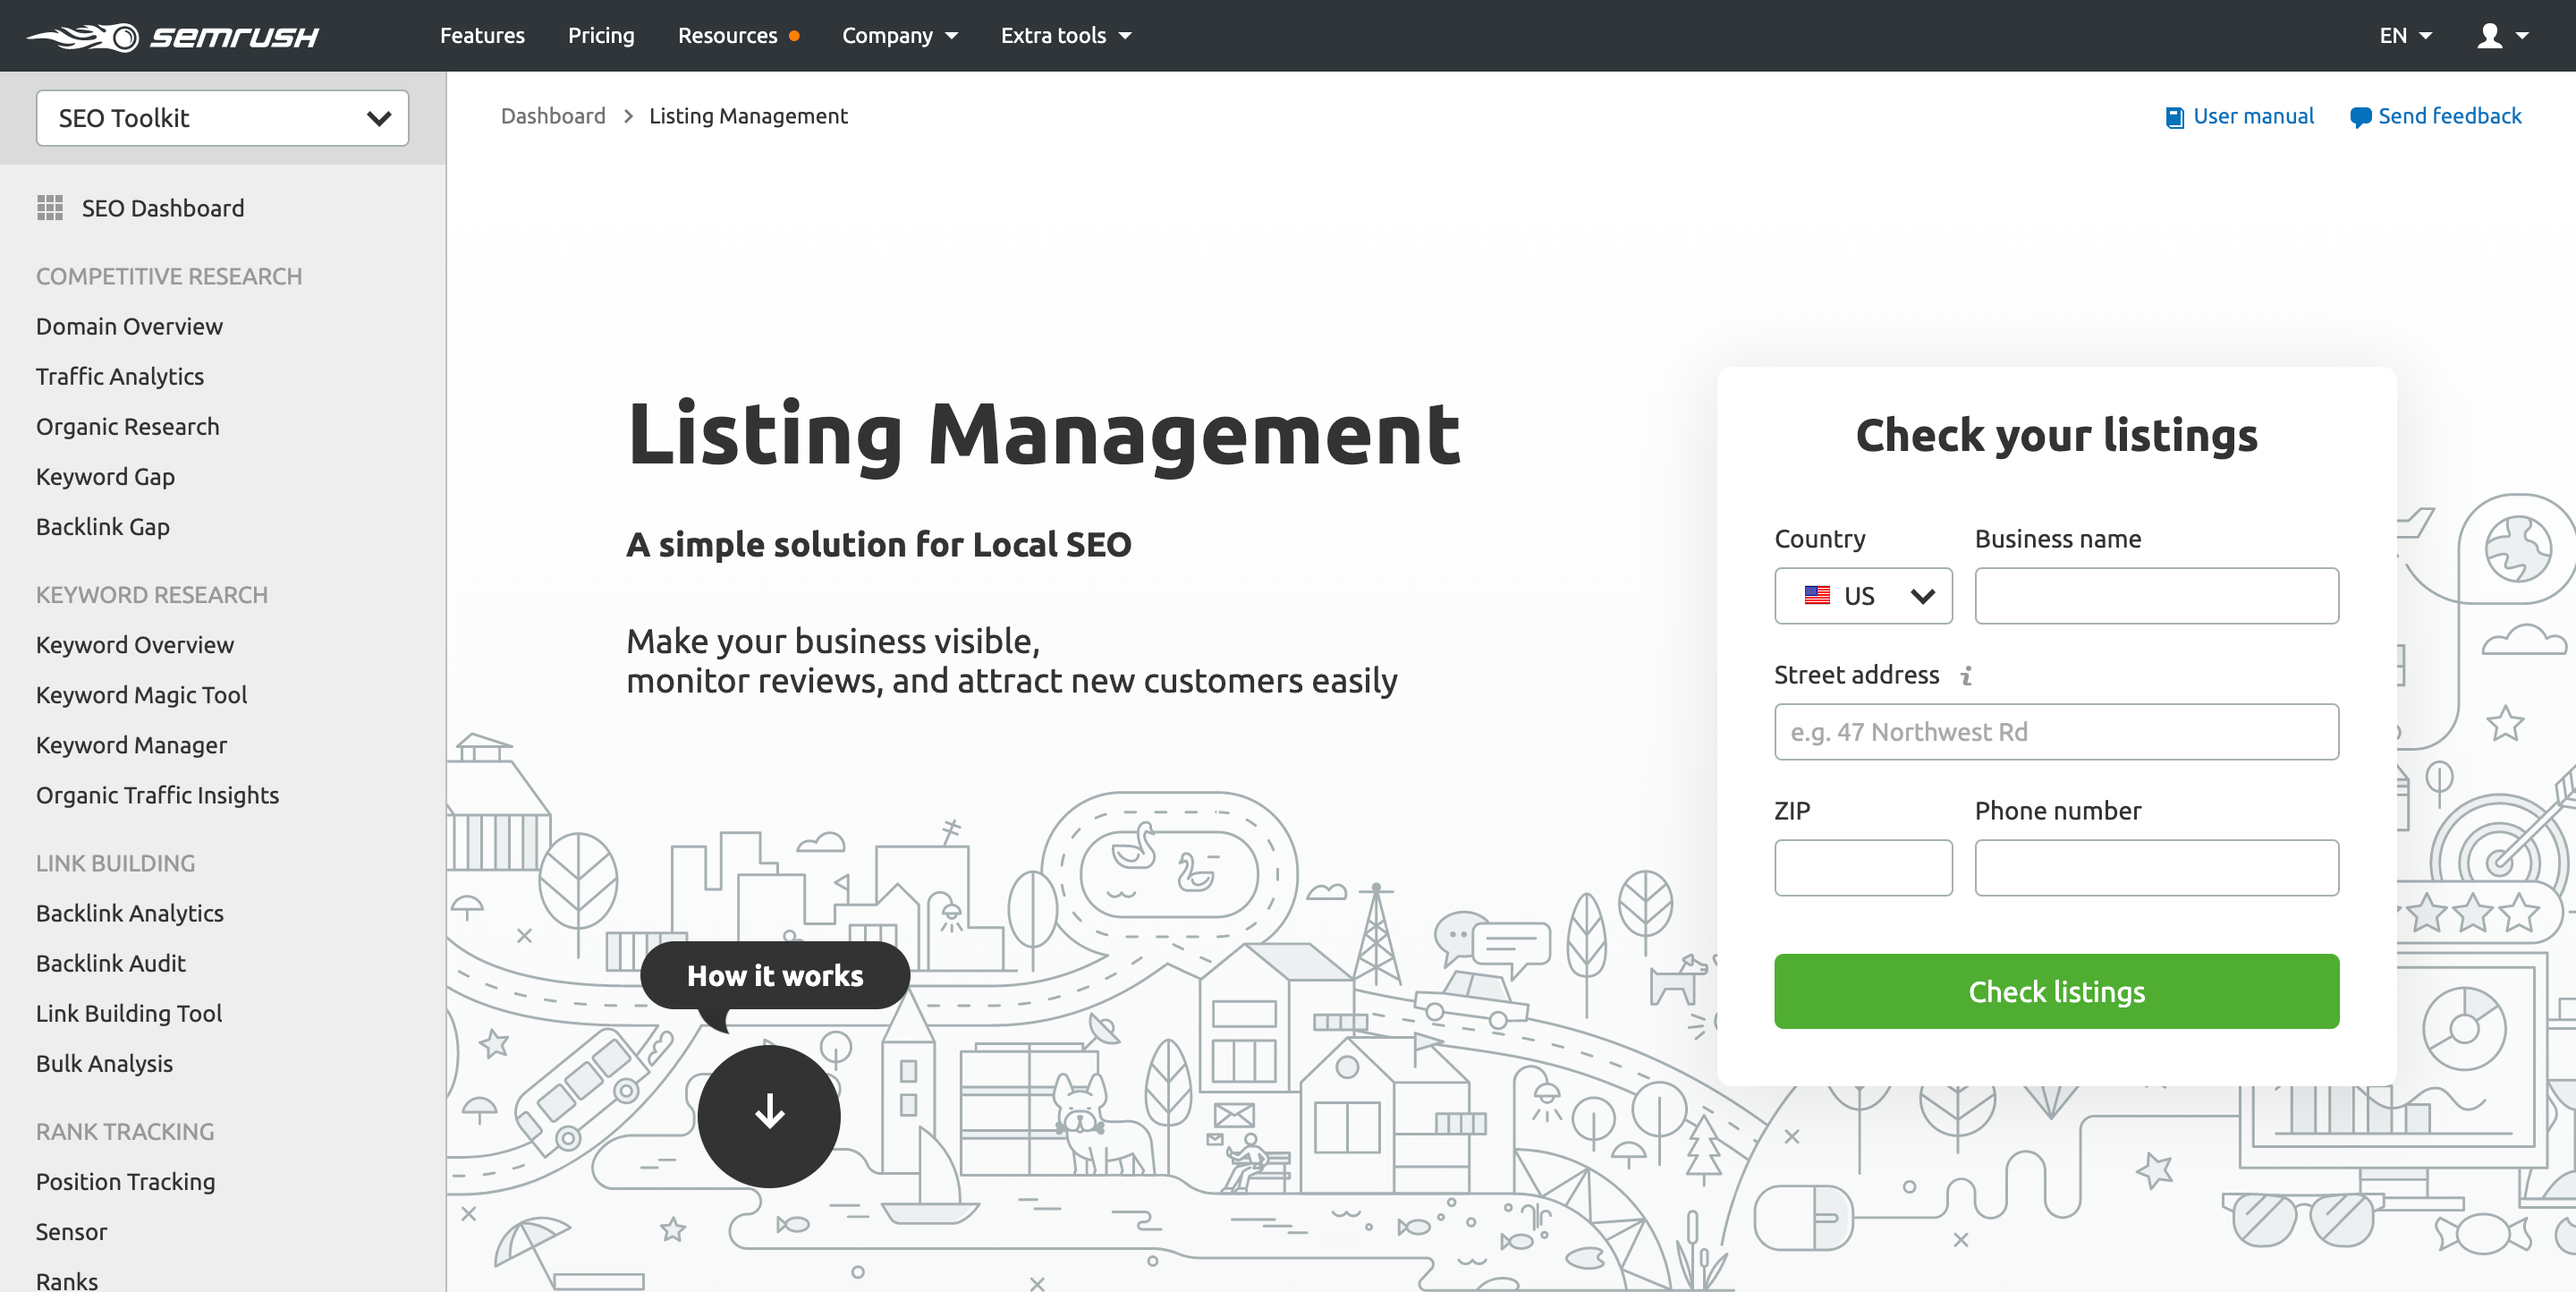Click the Business name input field
Viewport: 2576px width, 1292px height.
(x=2157, y=597)
